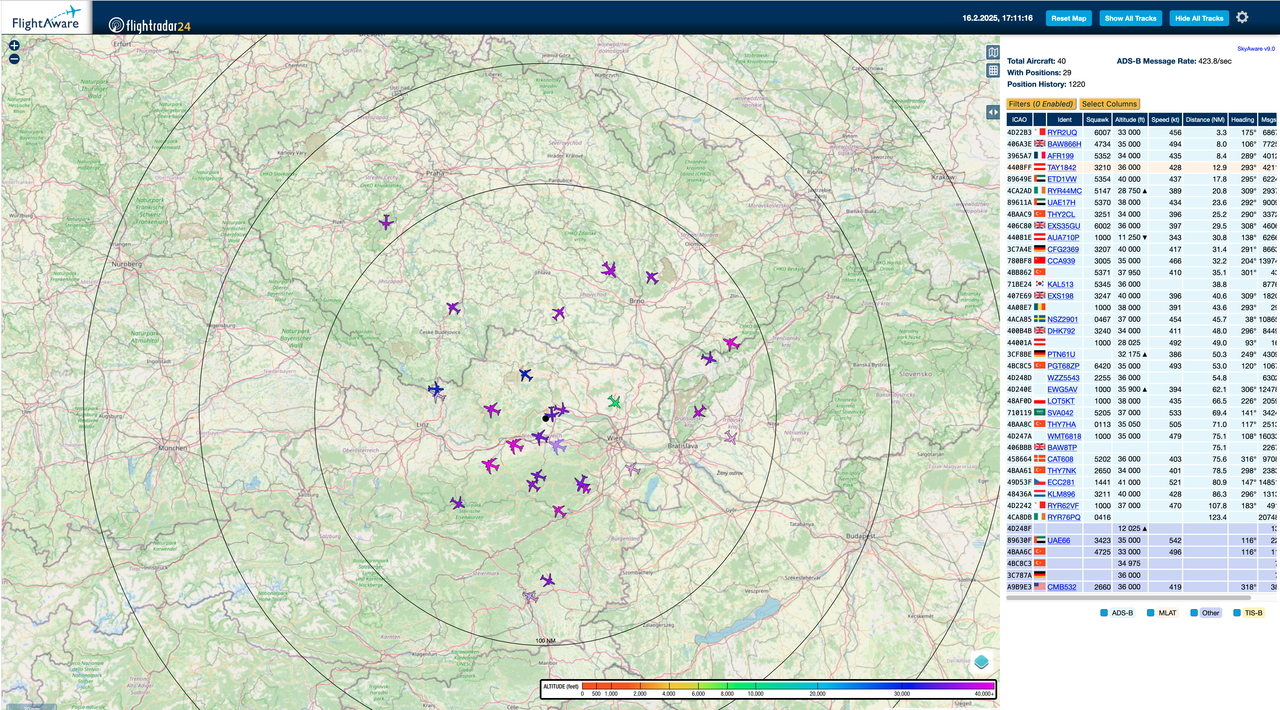
Task: Open the WZZ5543 flight link
Action: tap(1063, 377)
